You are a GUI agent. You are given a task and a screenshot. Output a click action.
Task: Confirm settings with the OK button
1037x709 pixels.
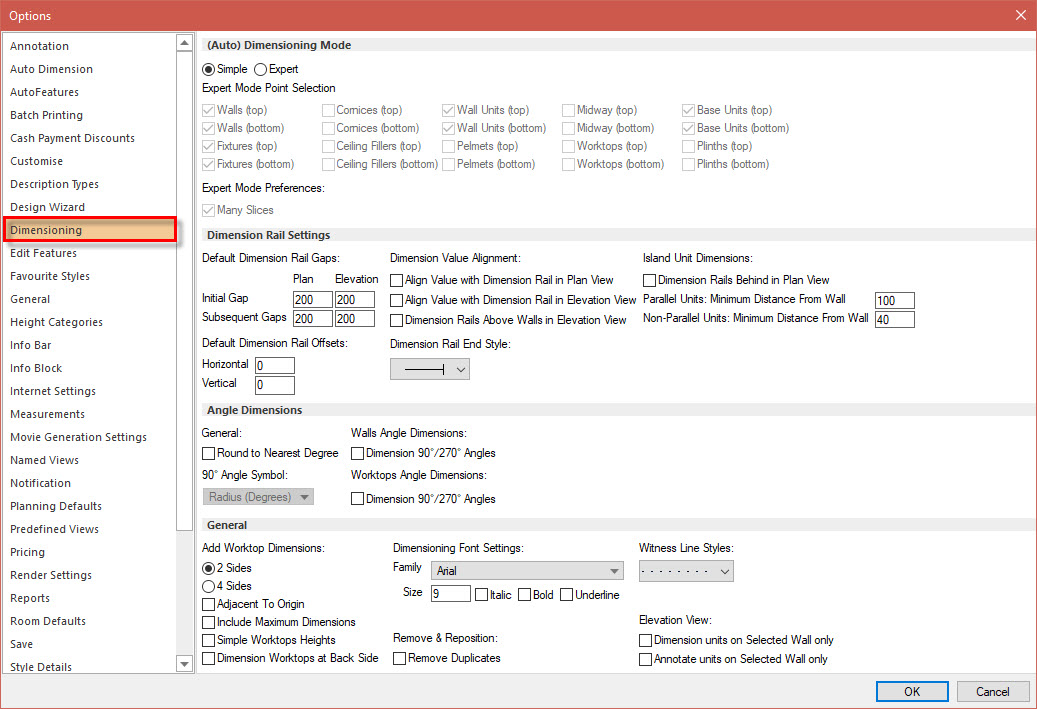pos(911,691)
